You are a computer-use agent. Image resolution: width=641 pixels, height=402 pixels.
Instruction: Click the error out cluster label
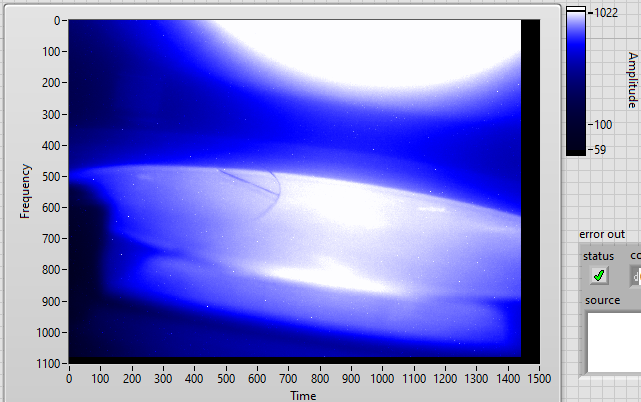(x=602, y=234)
